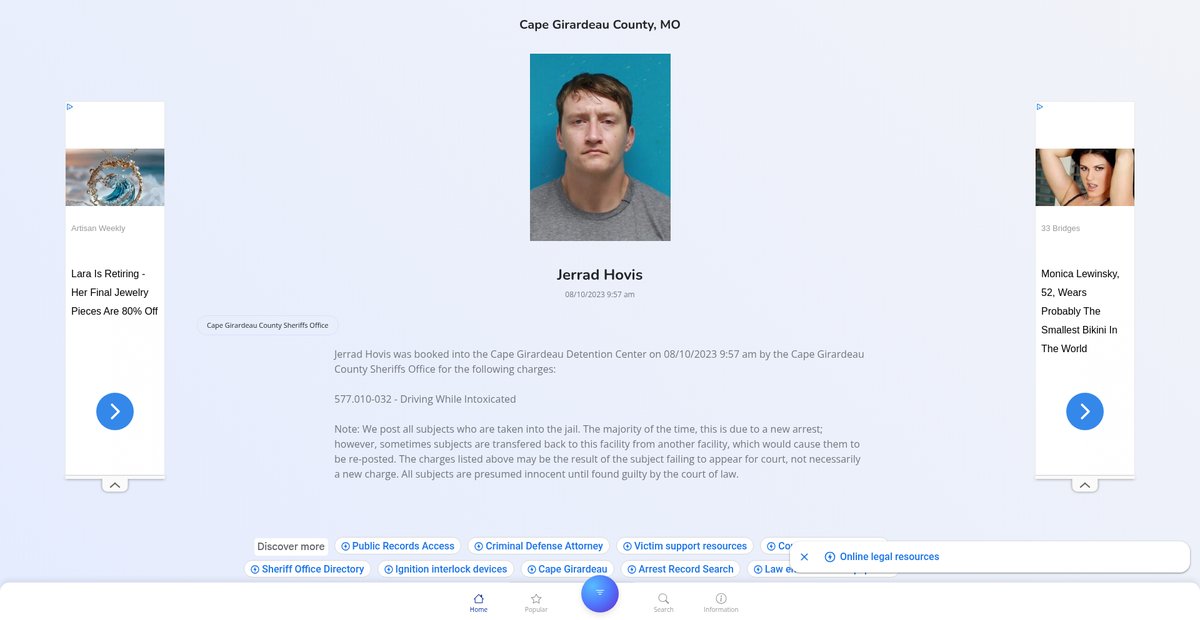
Task: Open Victim support resources suggestion
Action: coord(685,546)
